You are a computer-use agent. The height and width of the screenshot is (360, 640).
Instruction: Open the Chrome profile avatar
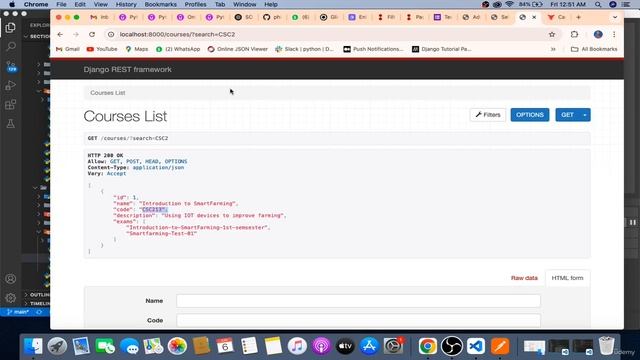(x=598, y=34)
